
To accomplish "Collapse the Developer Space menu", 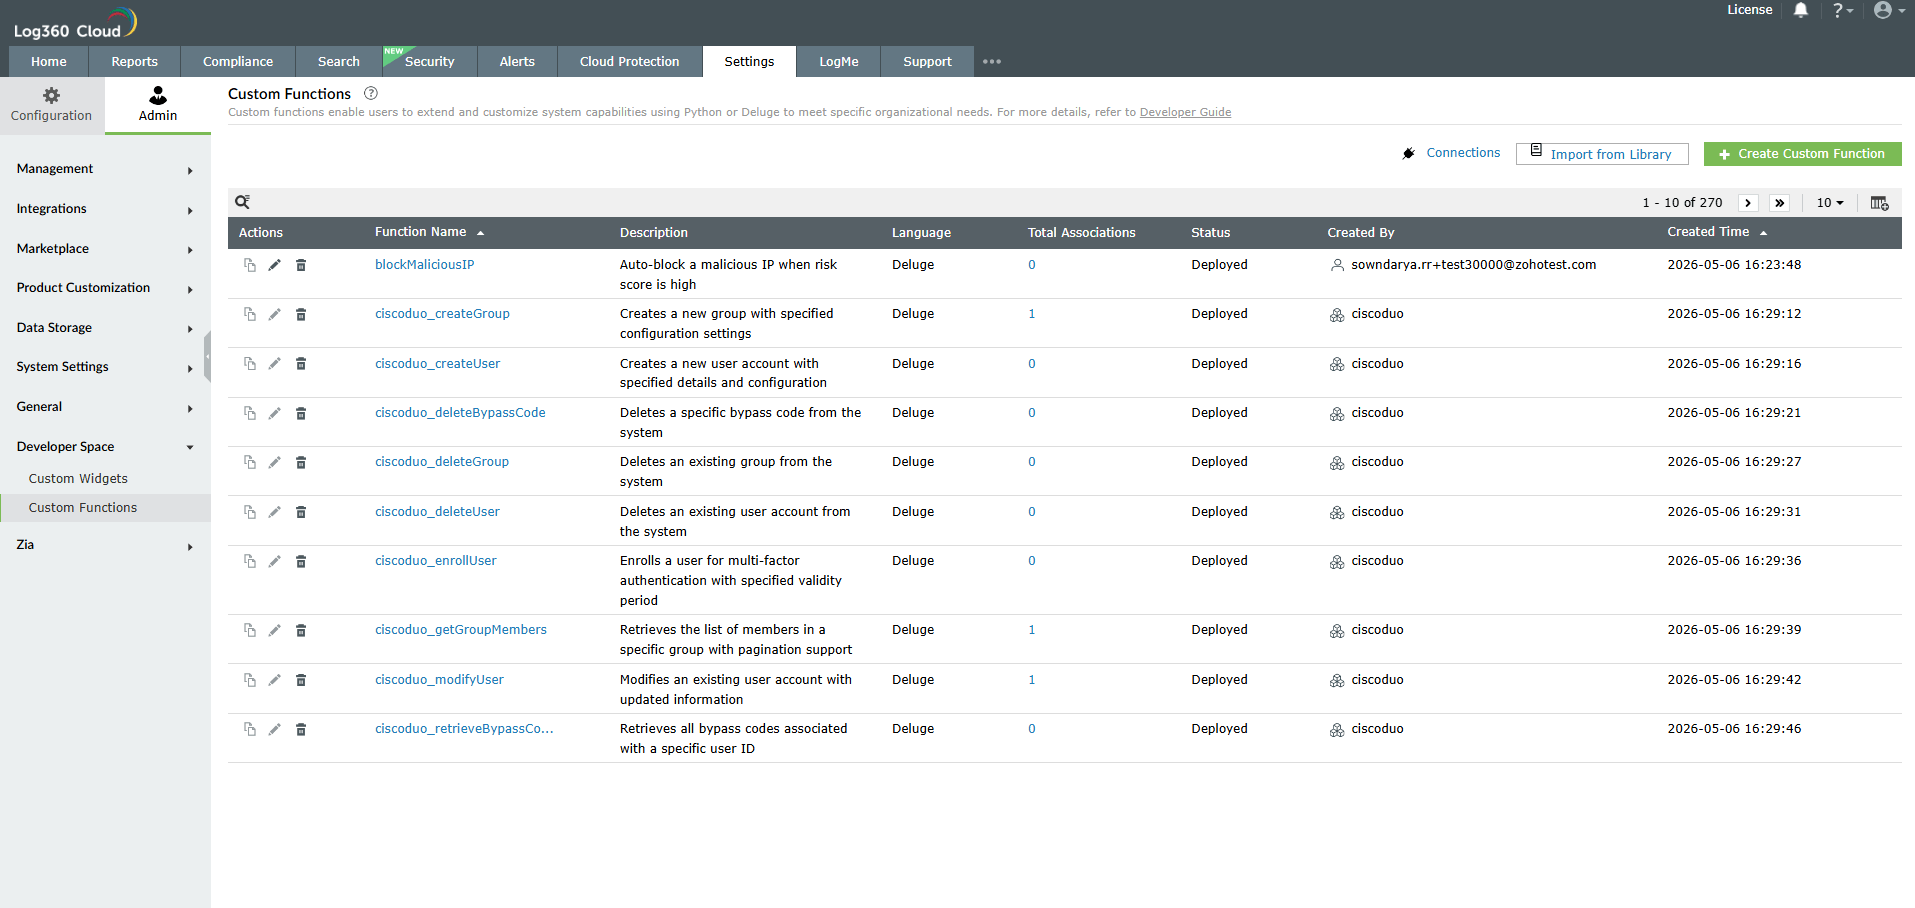I will click(105, 447).
